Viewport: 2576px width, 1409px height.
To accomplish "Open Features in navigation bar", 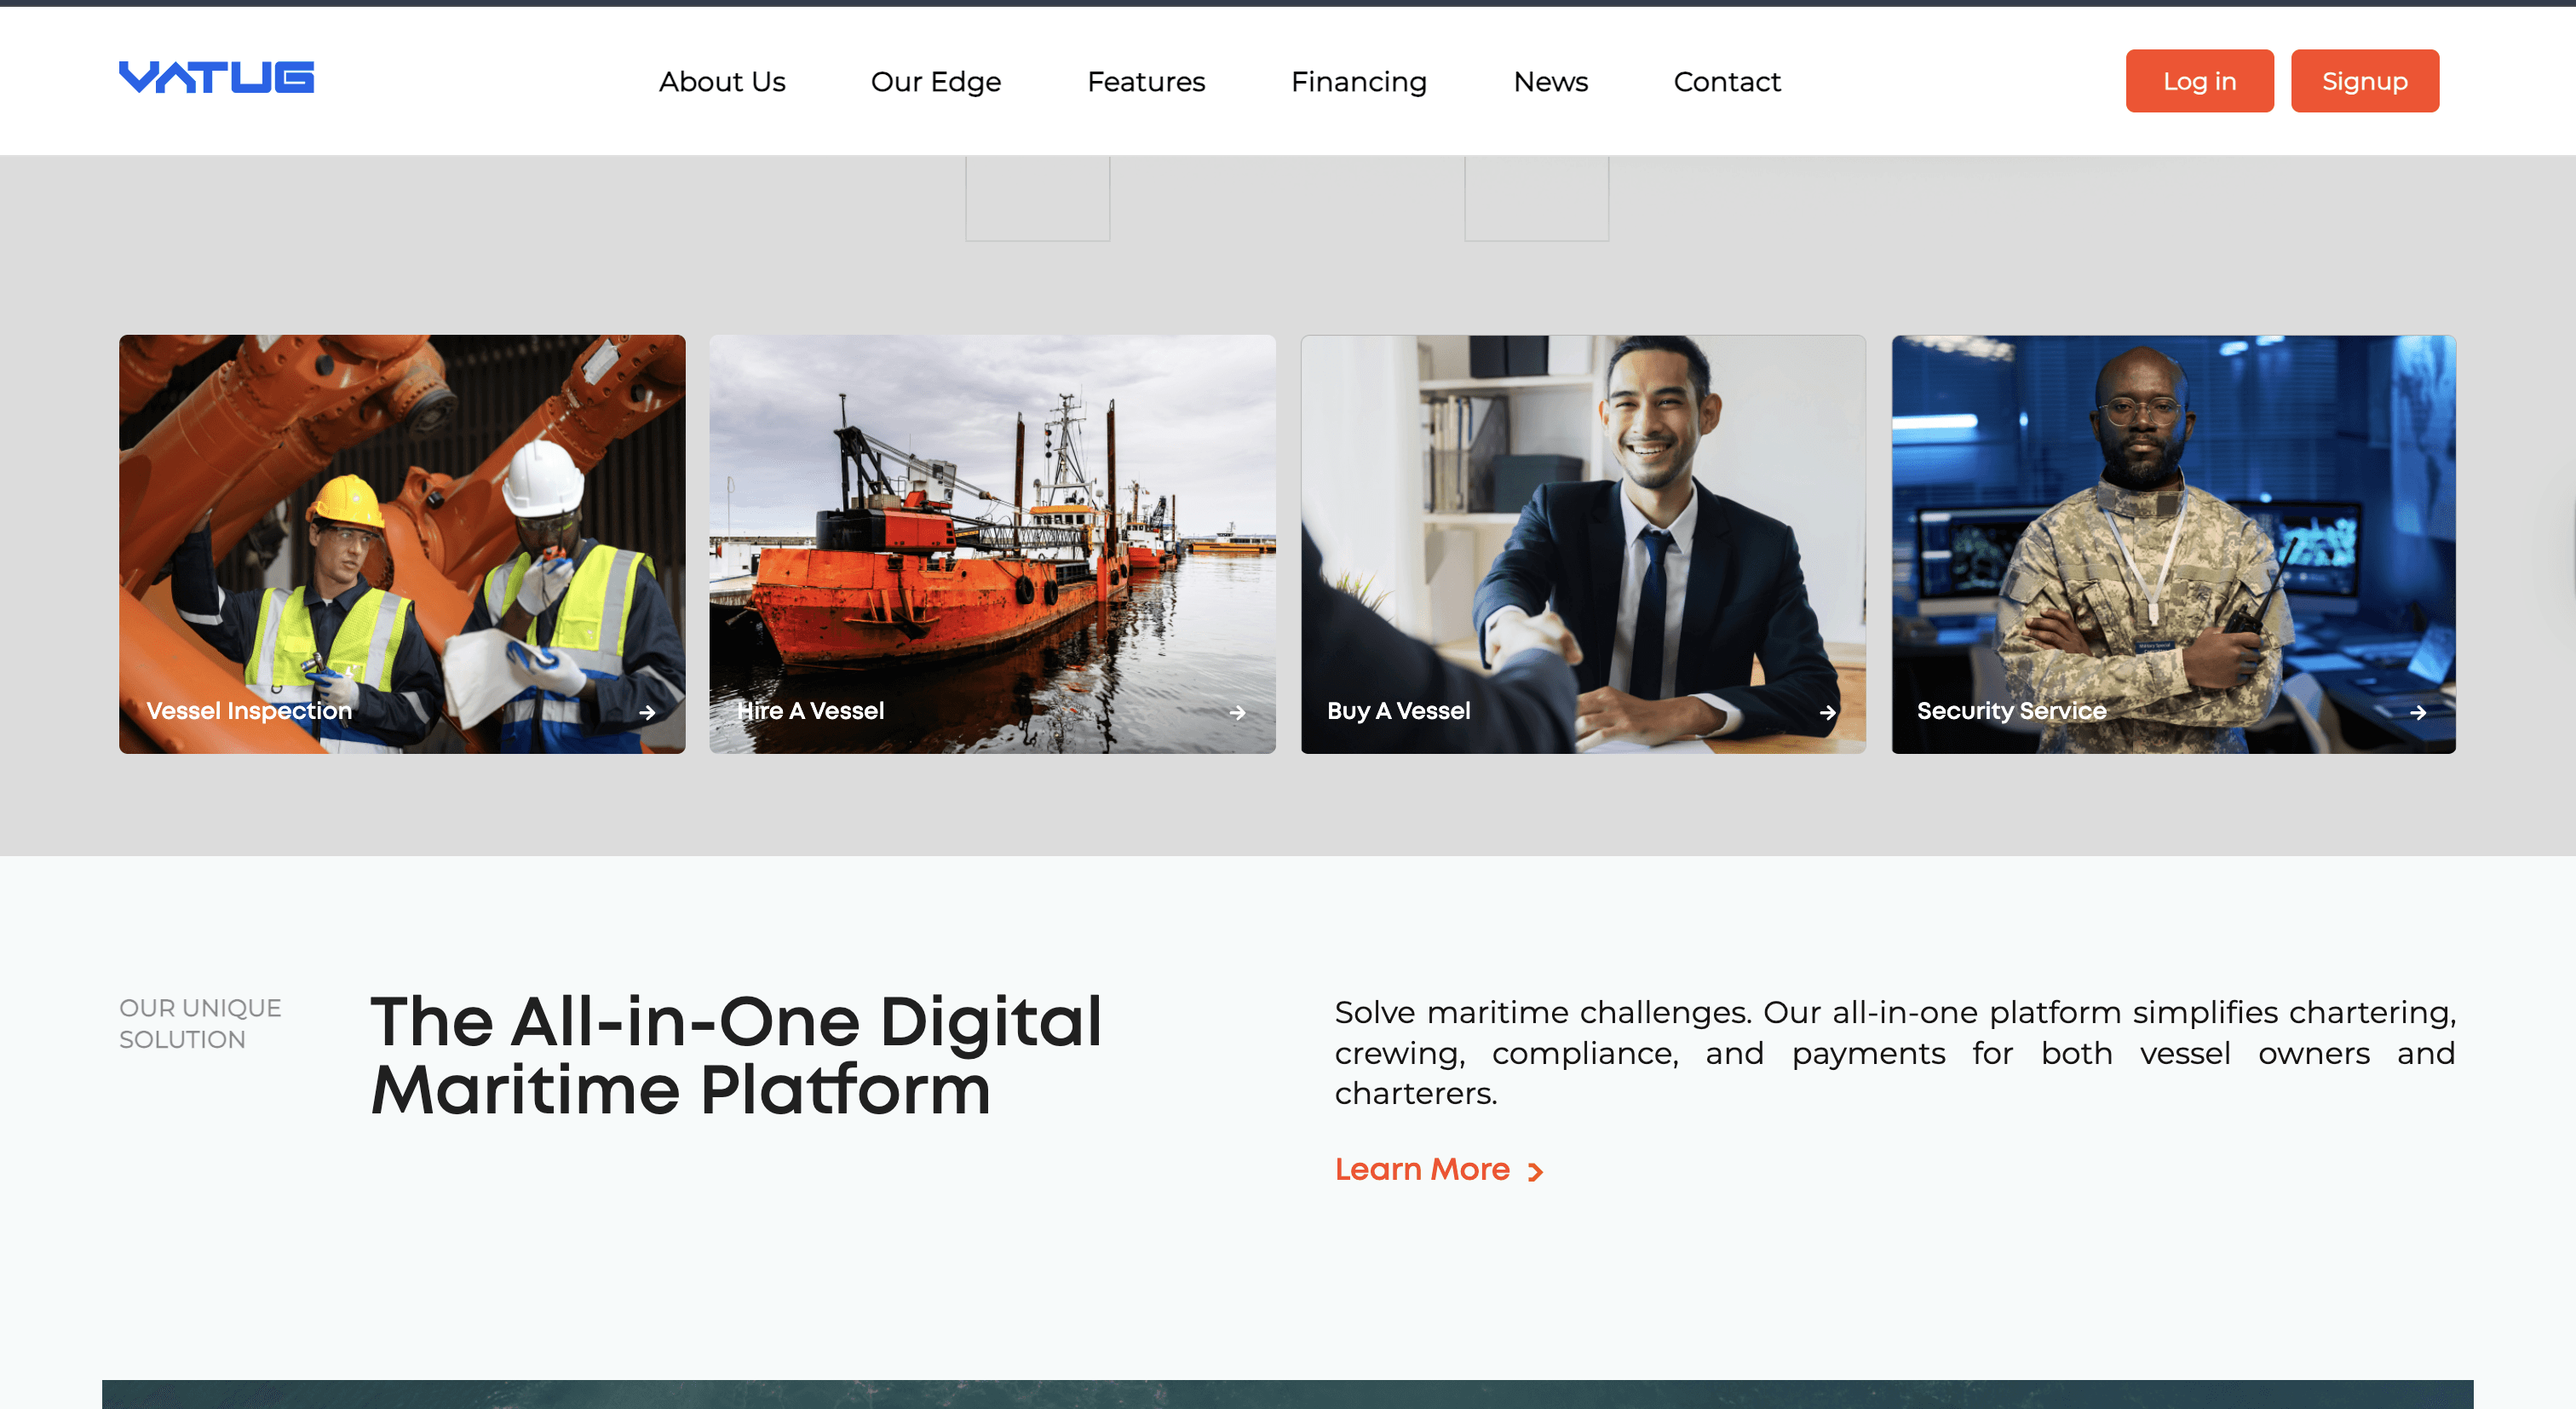I will pos(1146,81).
